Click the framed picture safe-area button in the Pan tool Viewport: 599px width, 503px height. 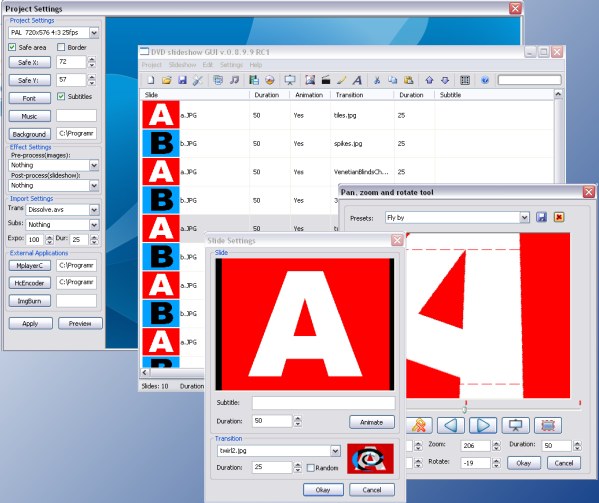[548, 425]
